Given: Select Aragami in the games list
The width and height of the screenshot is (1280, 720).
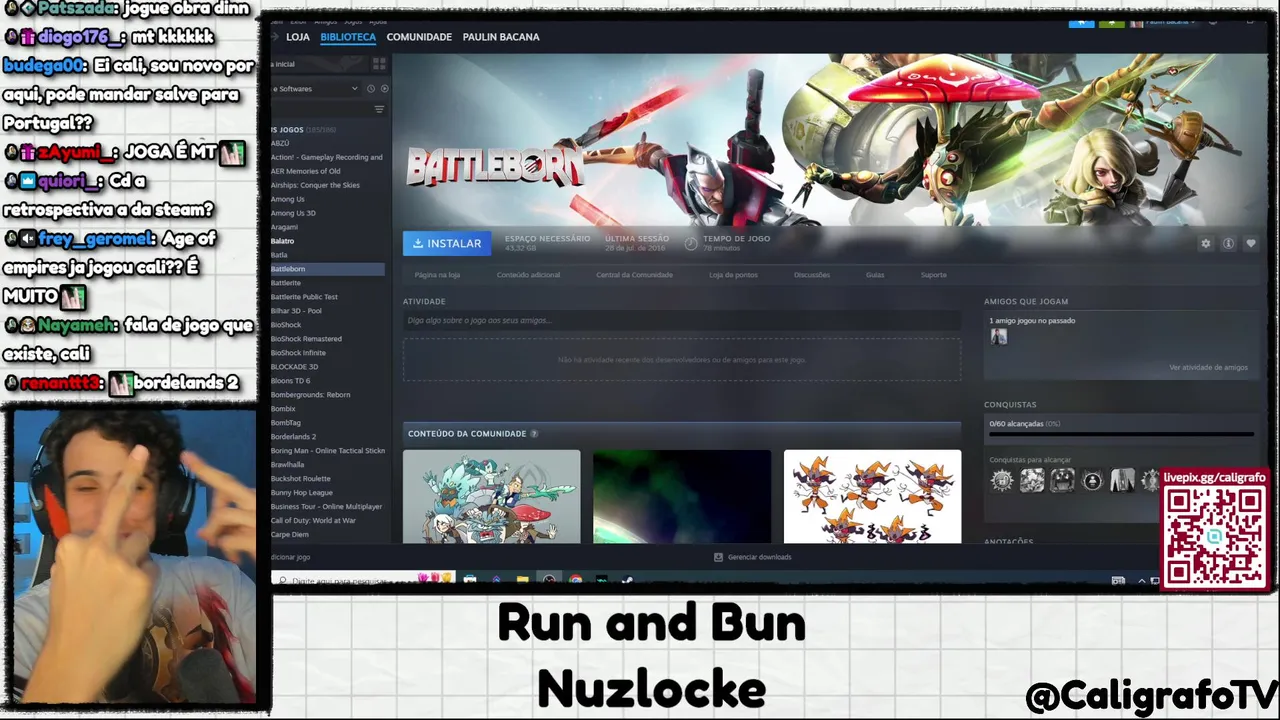Looking at the screenshot, I should (284, 227).
